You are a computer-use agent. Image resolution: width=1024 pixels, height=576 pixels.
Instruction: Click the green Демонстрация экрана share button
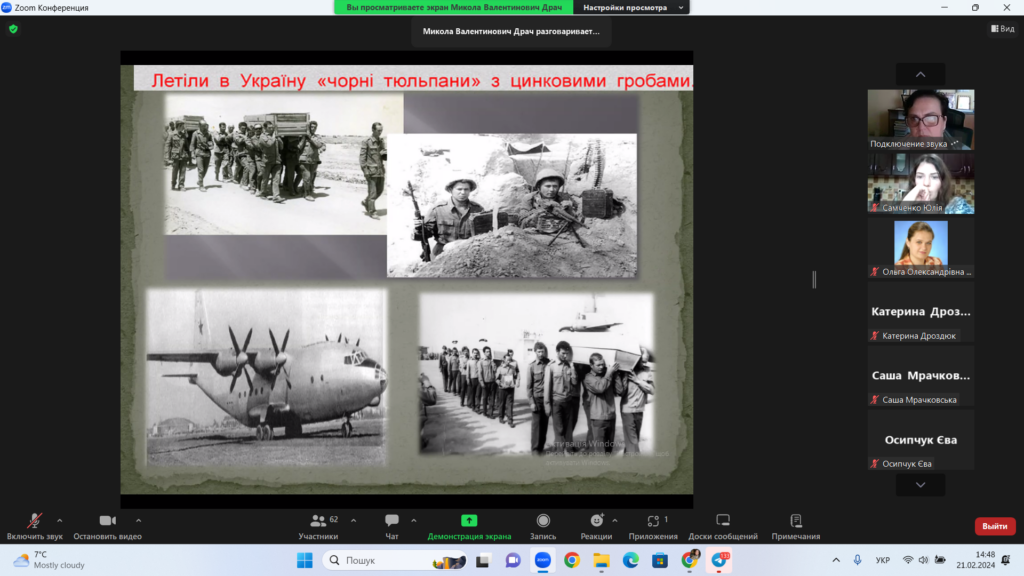coord(469,521)
